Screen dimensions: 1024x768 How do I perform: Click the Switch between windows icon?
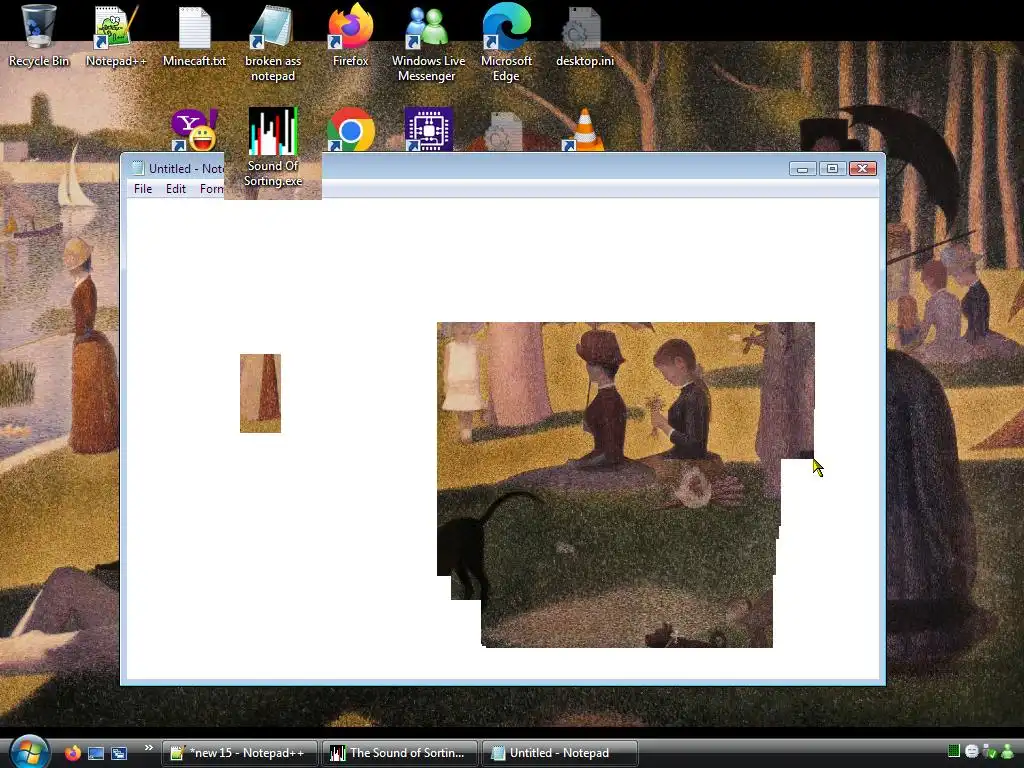click(x=119, y=753)
